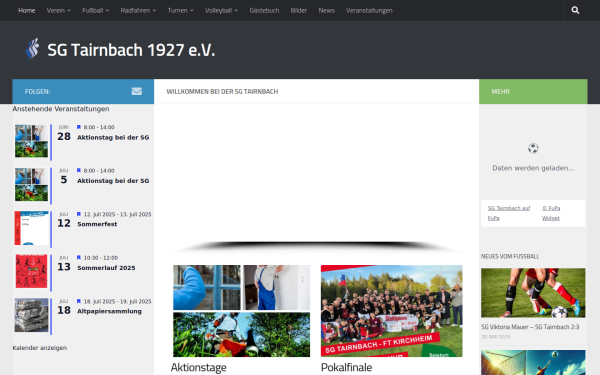Image resolution: width=600 pixels, height=375 pixels.
Task: Click the Aktionstage collage image
Action: click(241, 311)
